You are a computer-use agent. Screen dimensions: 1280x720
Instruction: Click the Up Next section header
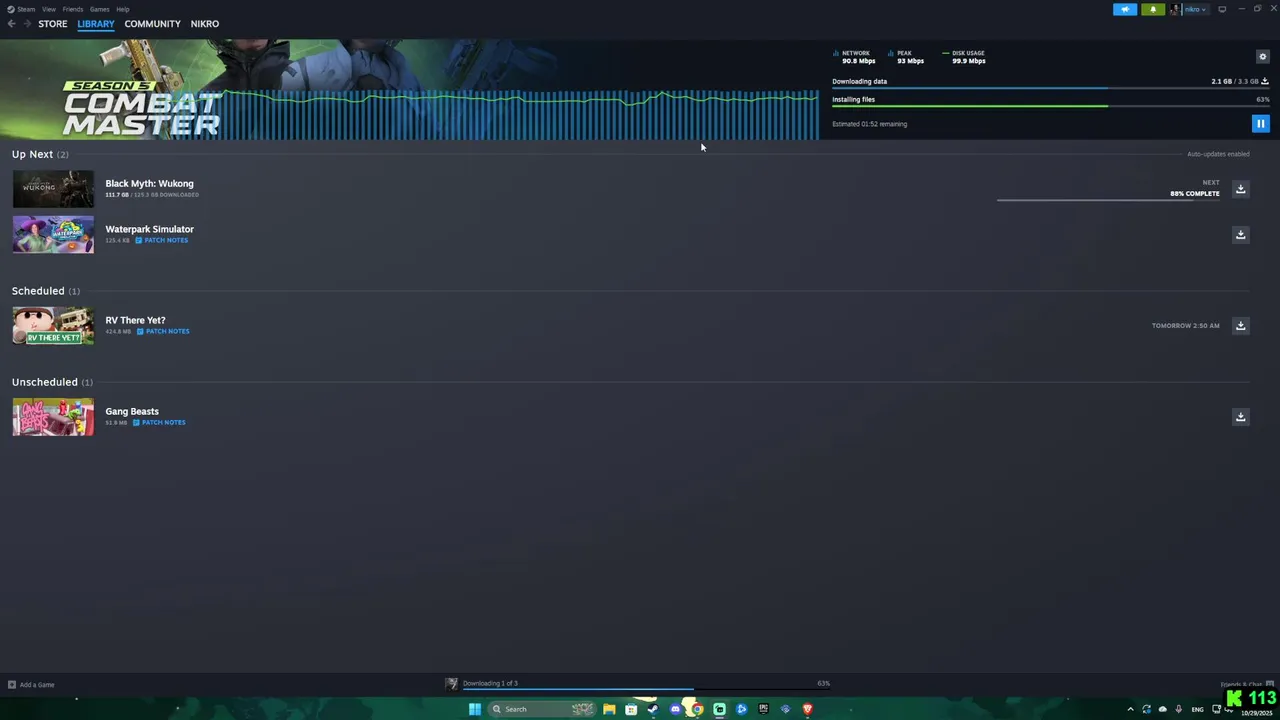point(40,154)
